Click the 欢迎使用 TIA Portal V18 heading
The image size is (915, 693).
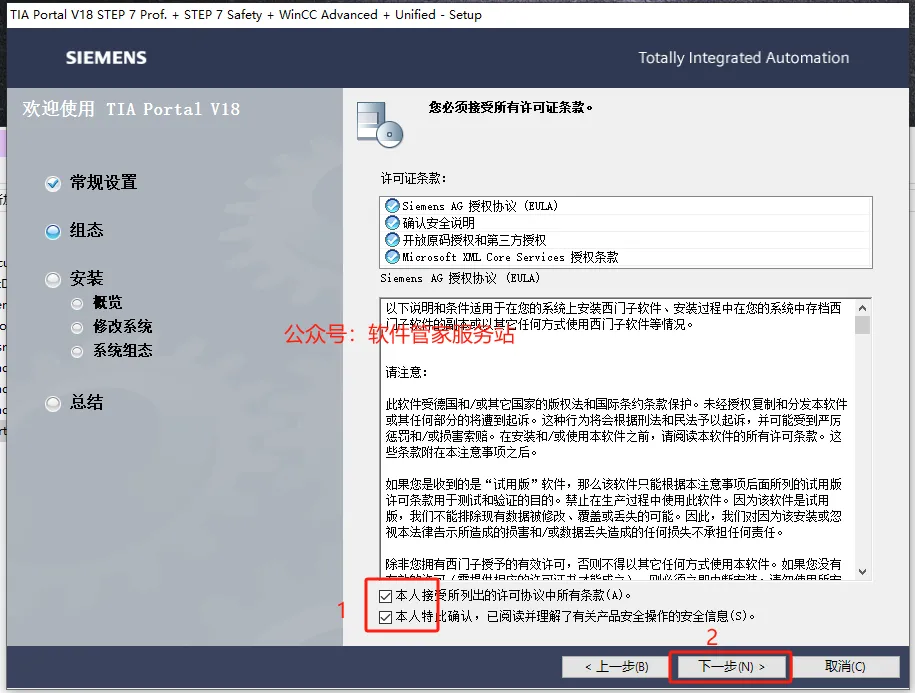(131, 109)
